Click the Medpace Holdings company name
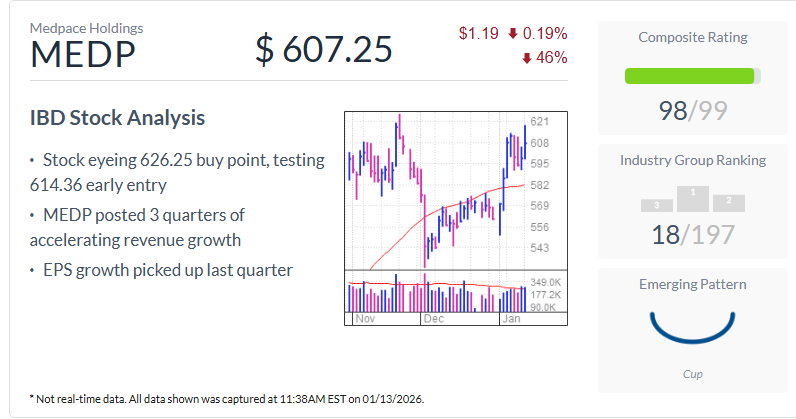The height and width of the screenshot is (419, 796). [x=86, y=28]
